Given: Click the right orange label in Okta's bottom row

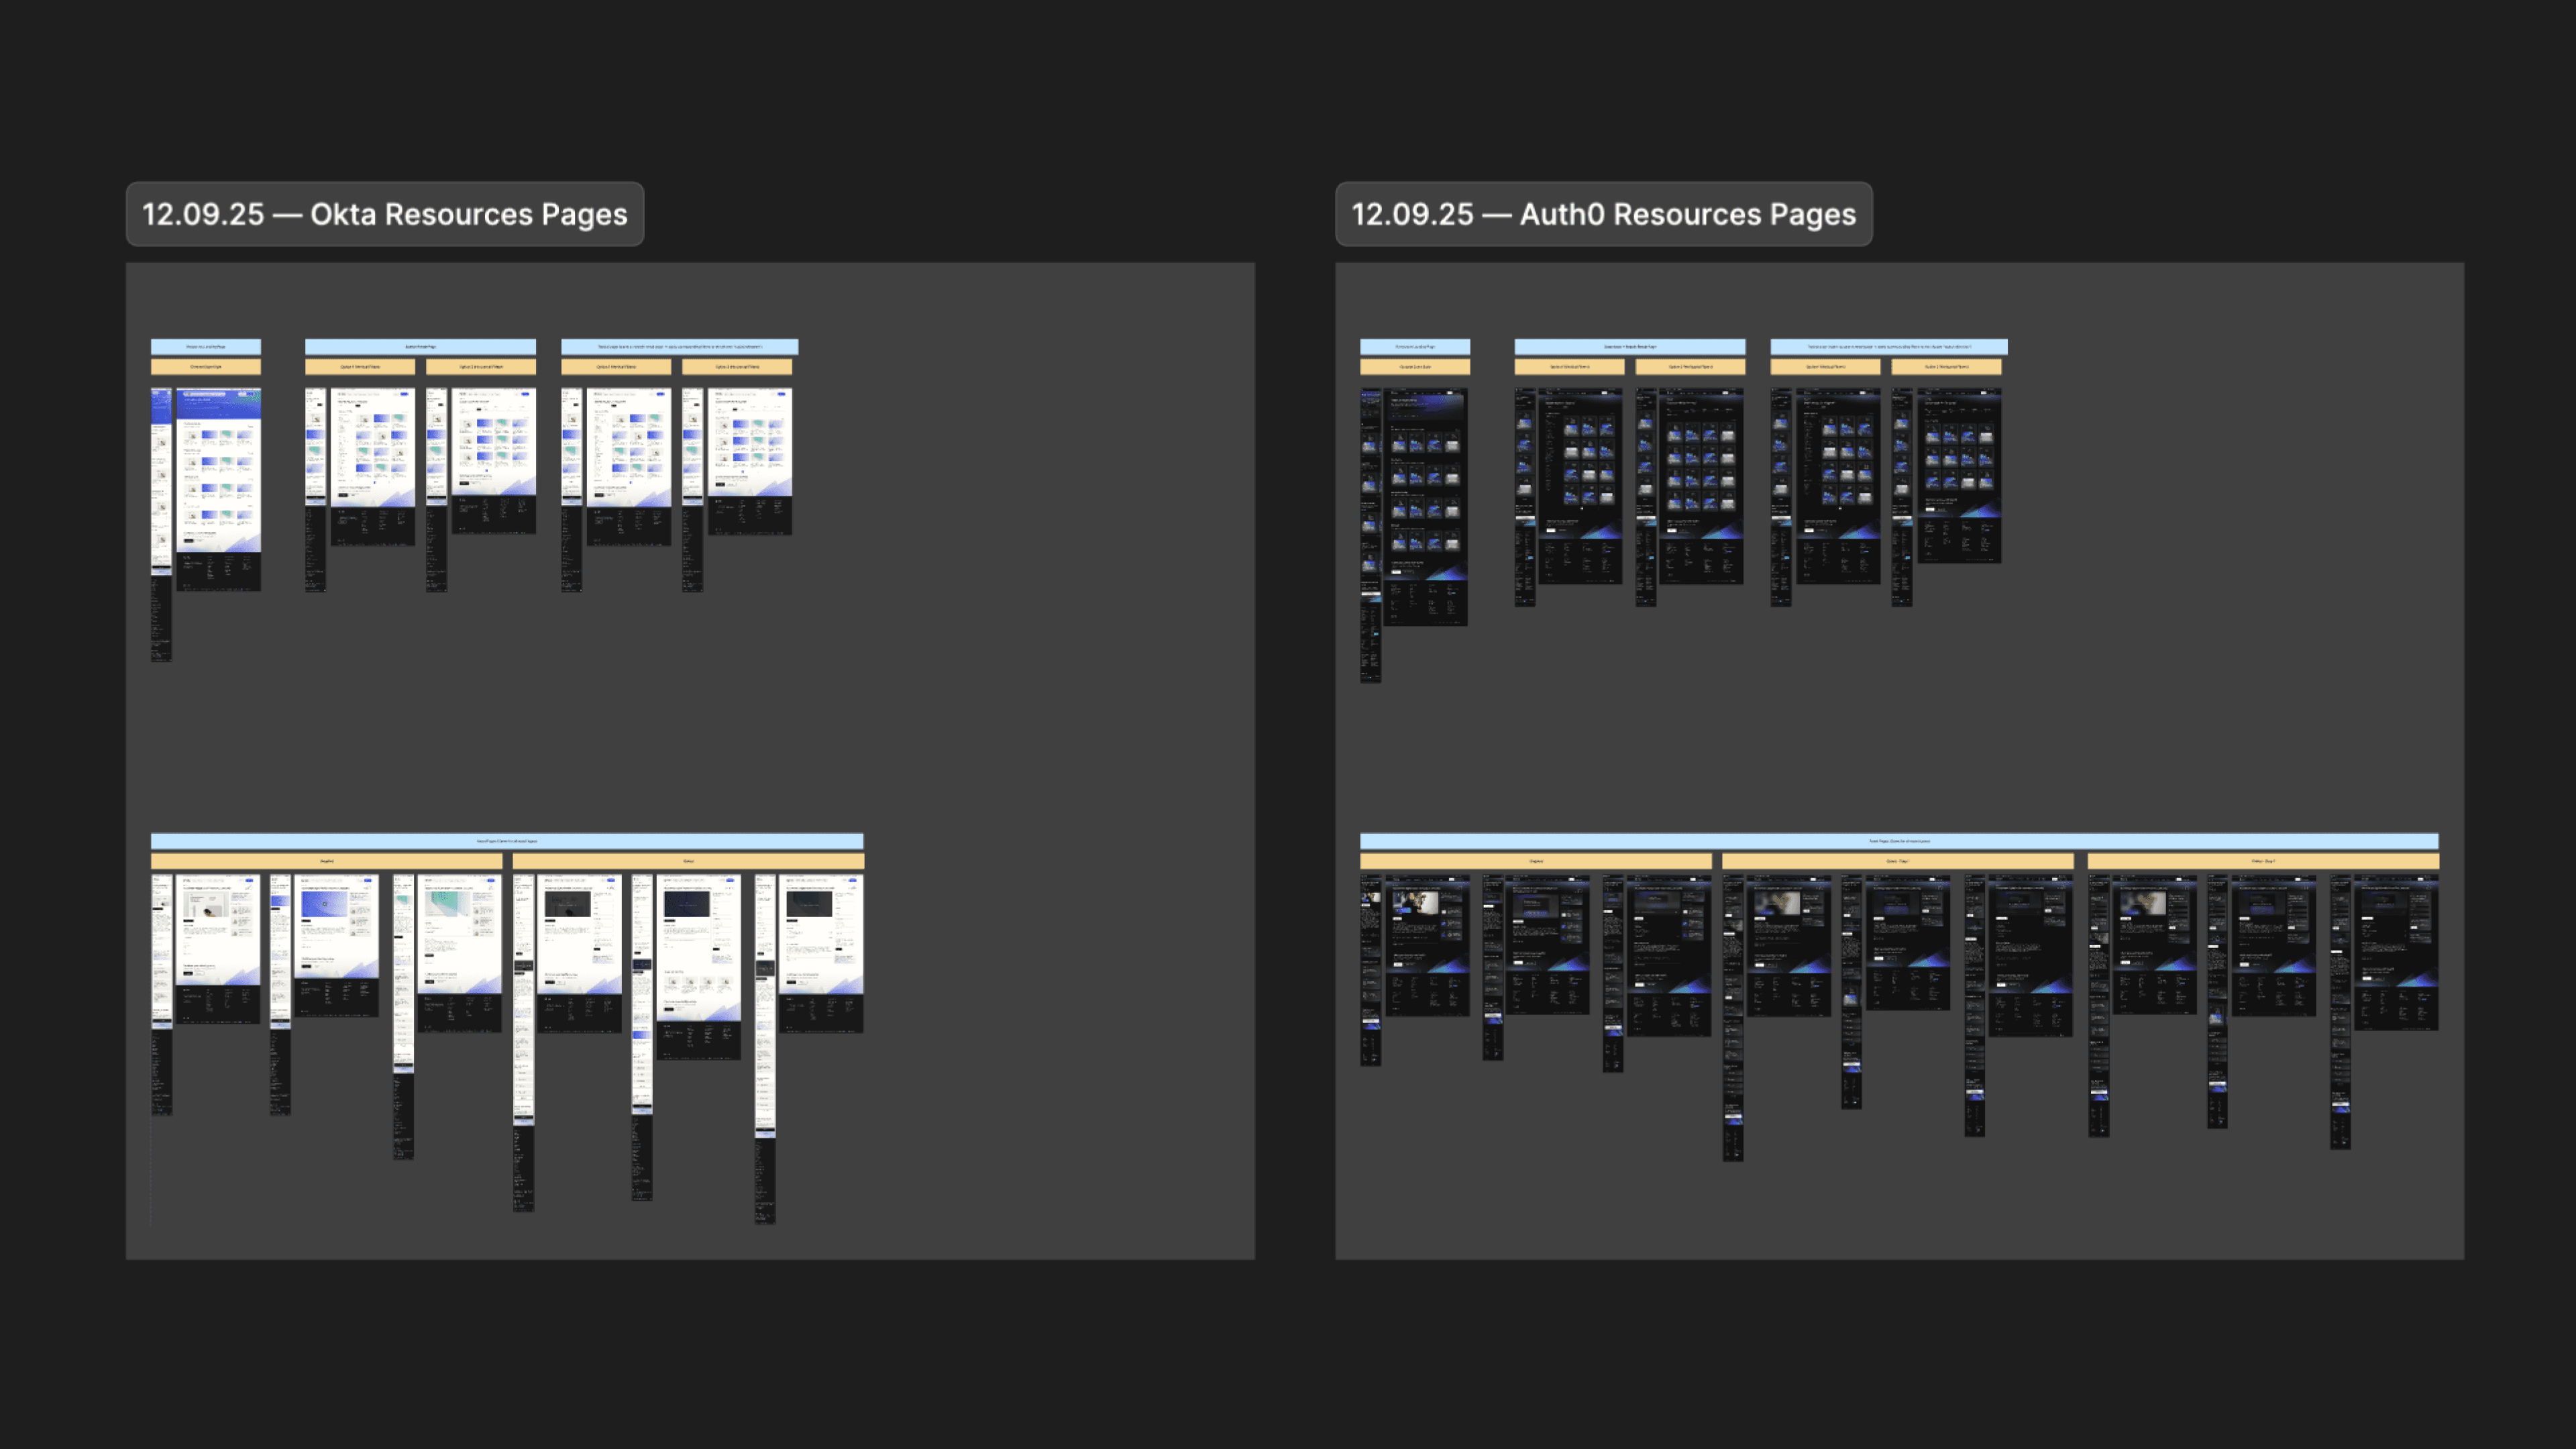Looking at the screenshot, I should coord(688,861).
